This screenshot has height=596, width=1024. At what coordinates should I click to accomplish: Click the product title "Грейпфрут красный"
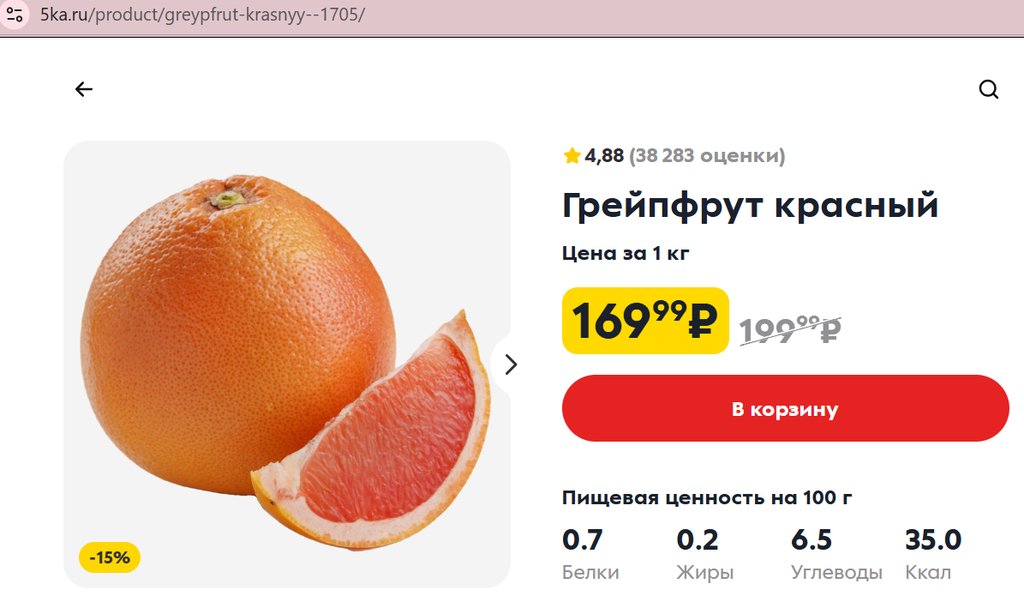(750, 206)
